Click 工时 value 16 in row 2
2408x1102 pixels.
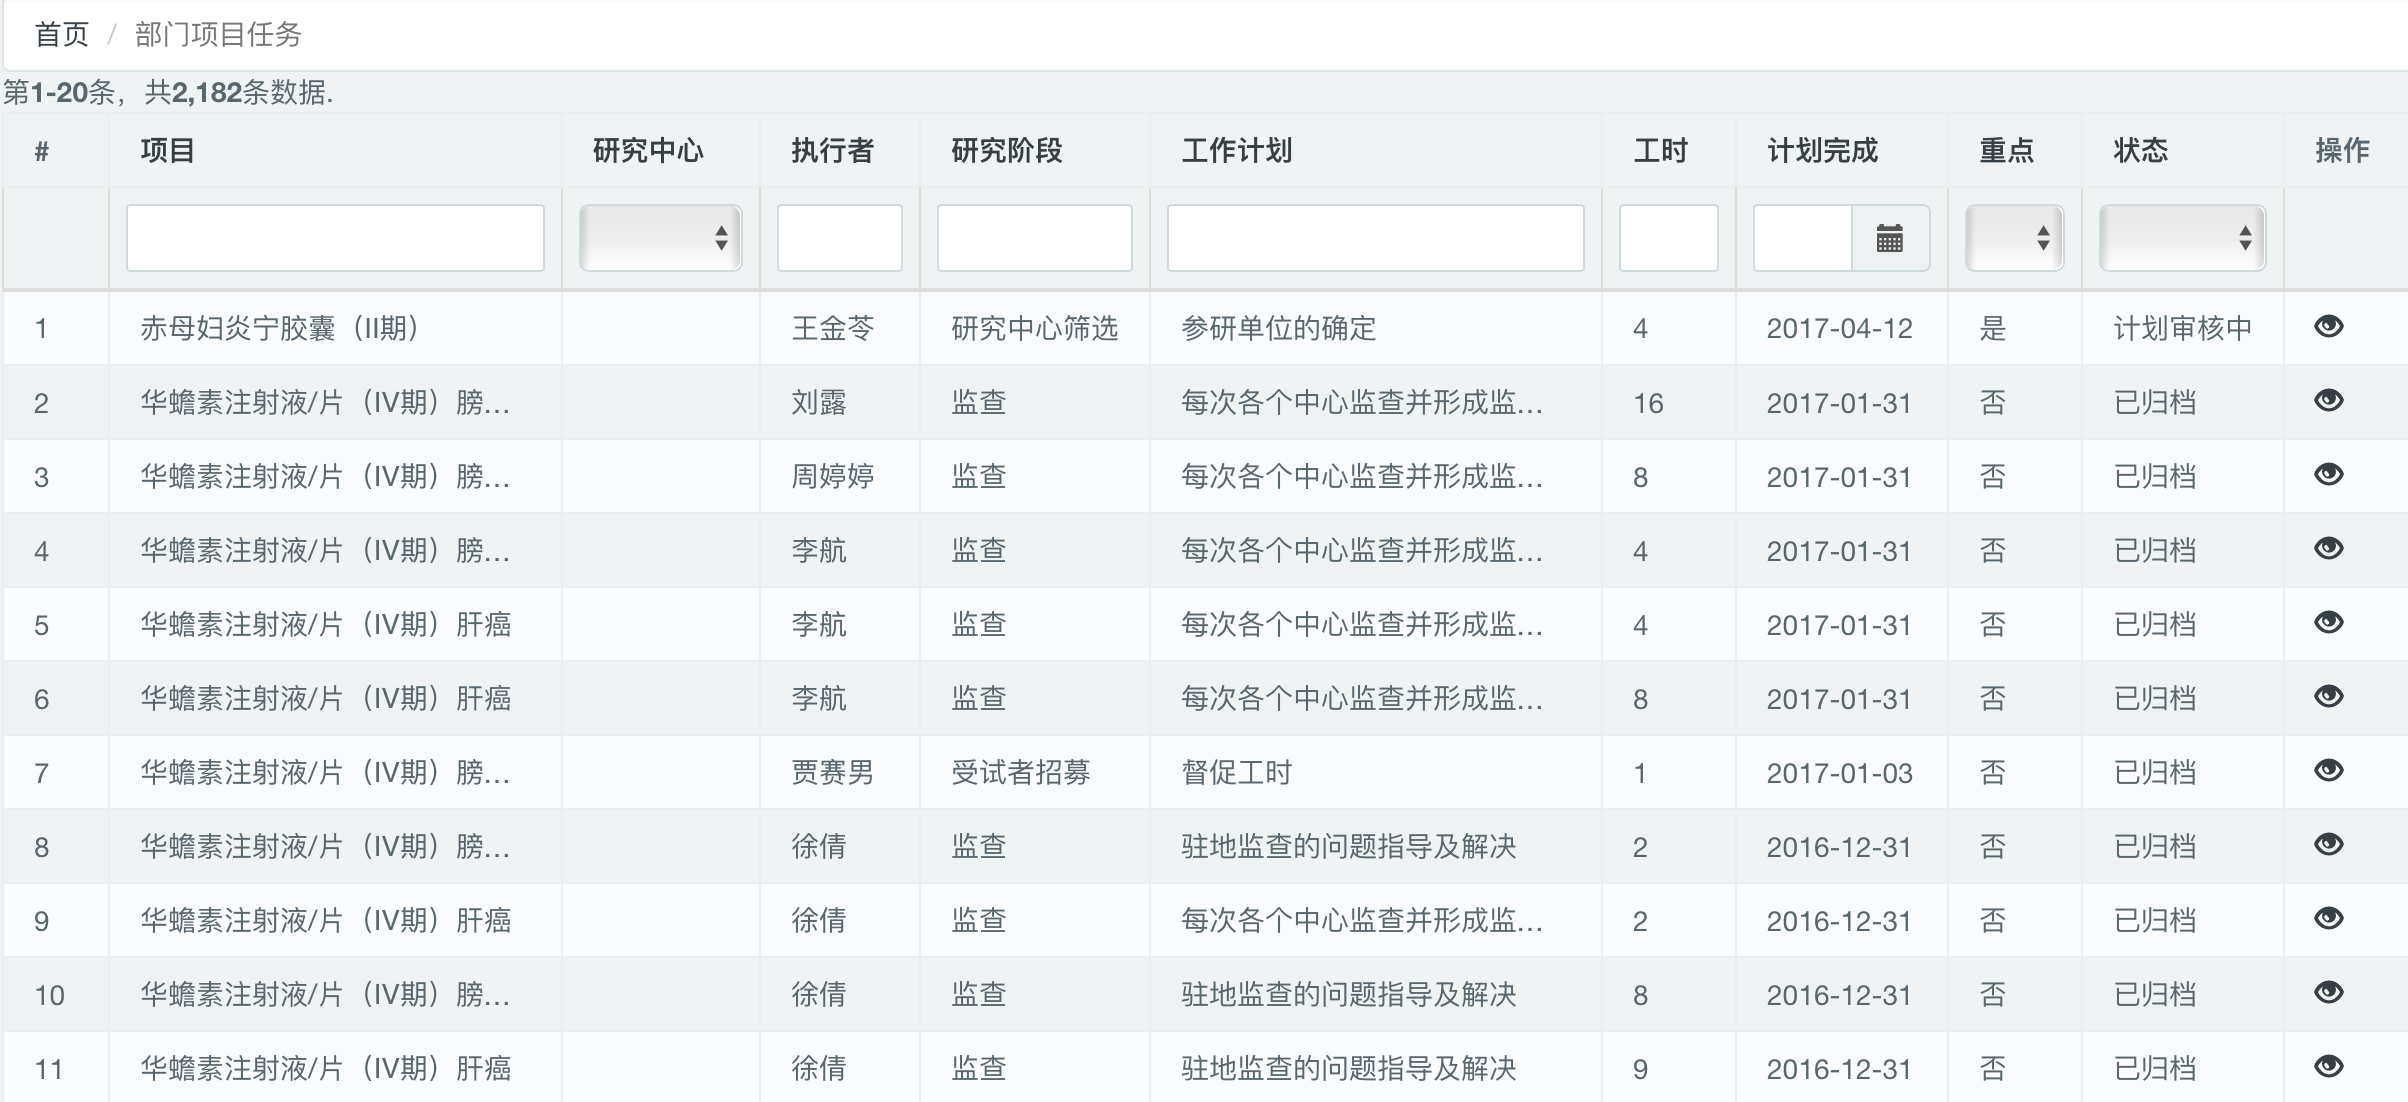click(1648, 403)
